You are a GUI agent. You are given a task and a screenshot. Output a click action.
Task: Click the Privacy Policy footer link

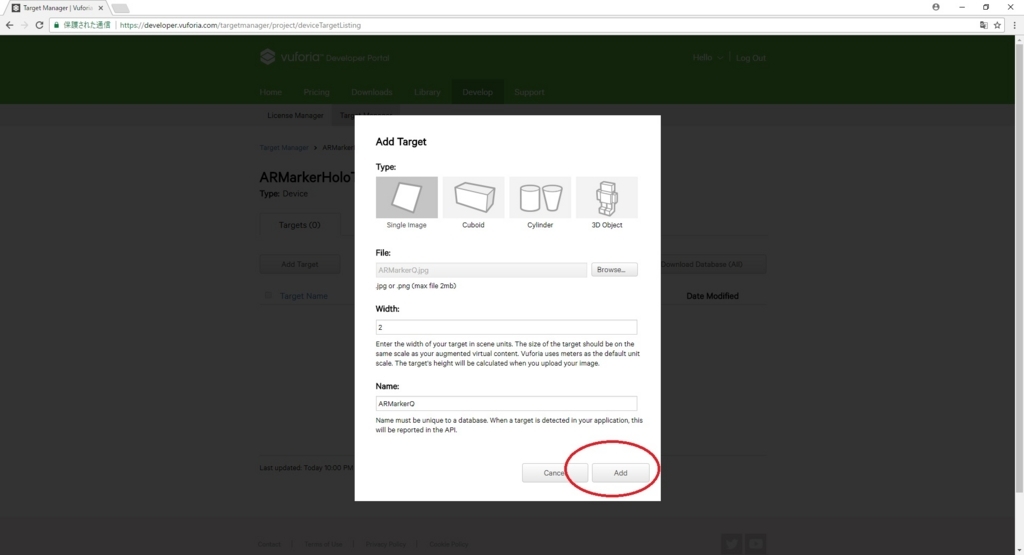point(385,544)
